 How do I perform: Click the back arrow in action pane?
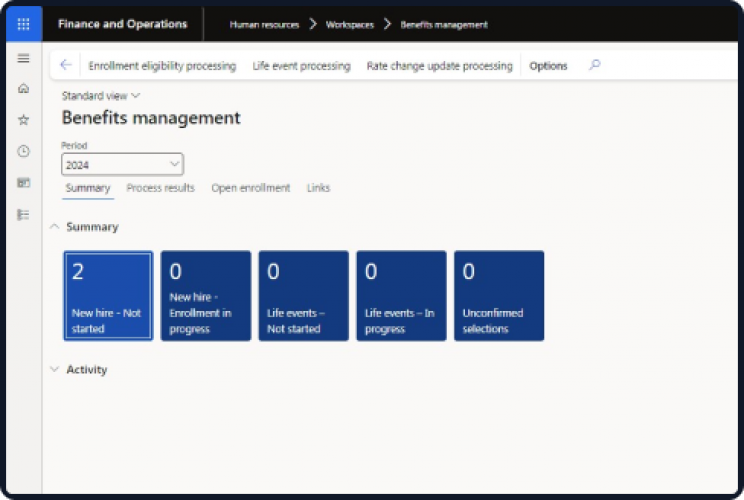[65, 65]
